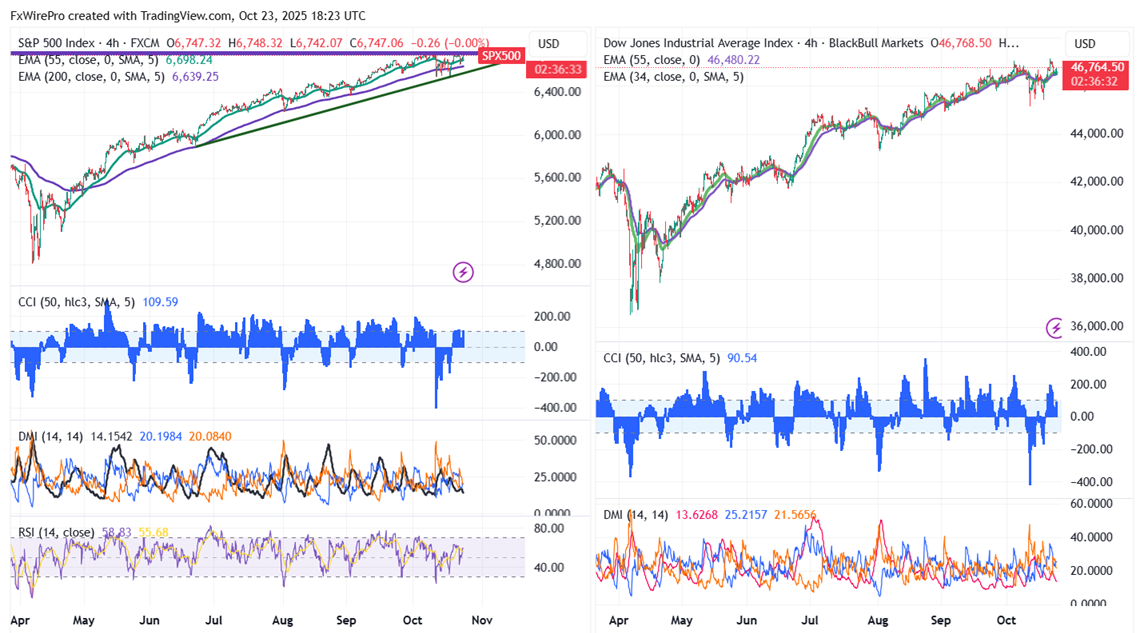
Task: Click the lightning icon on Dow Jones chart
Action: tap(1053, 328)
